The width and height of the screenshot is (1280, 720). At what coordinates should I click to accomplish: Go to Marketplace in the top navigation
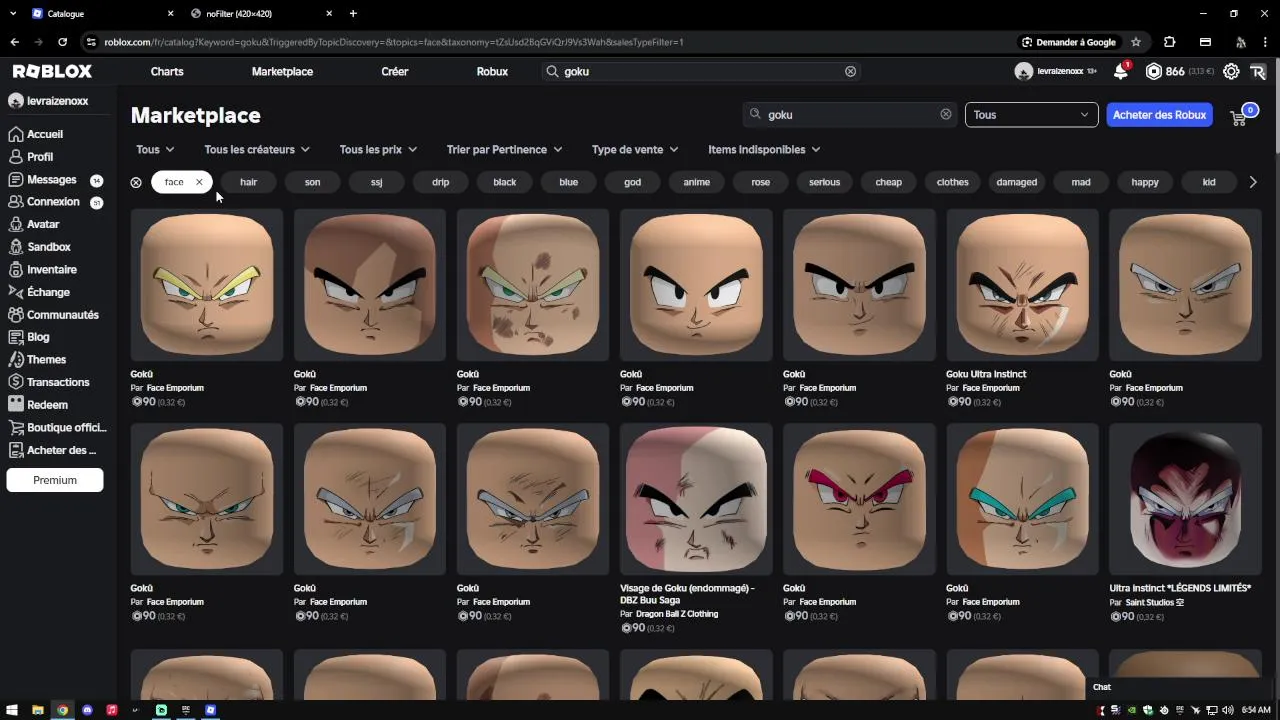coord(282,72)
